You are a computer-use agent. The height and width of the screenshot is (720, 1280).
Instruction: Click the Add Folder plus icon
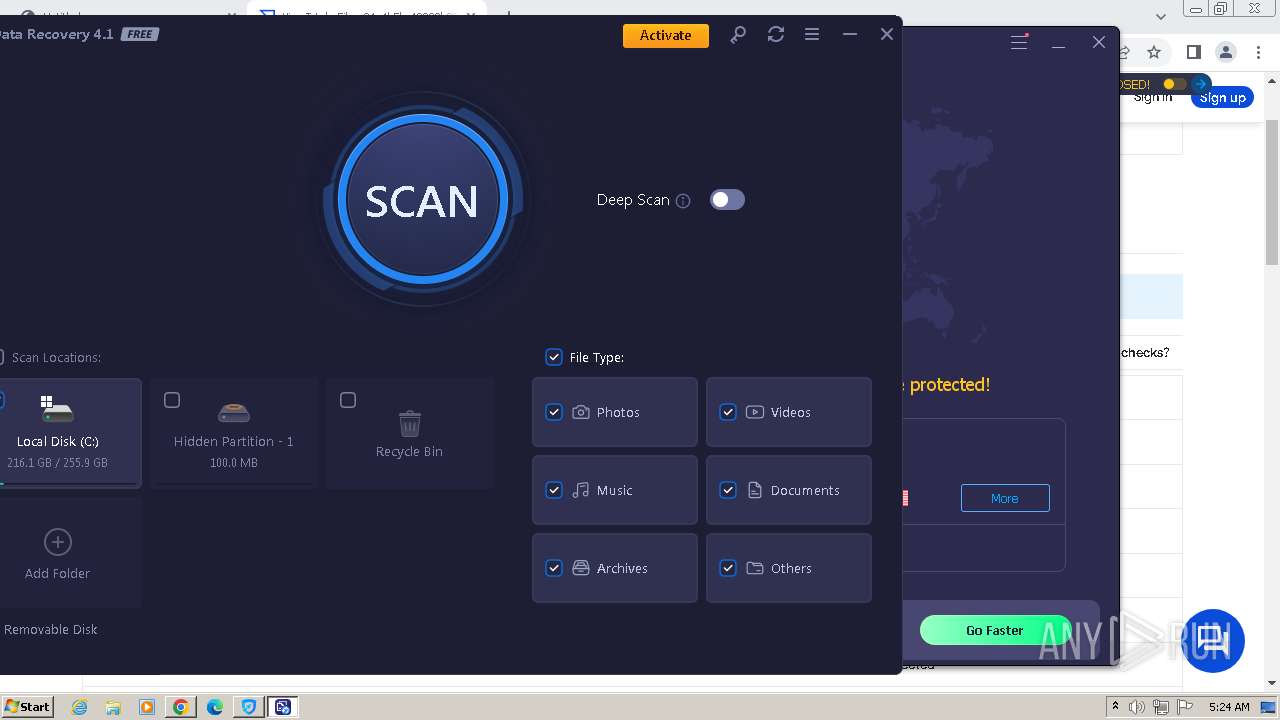tap(58, 542)
